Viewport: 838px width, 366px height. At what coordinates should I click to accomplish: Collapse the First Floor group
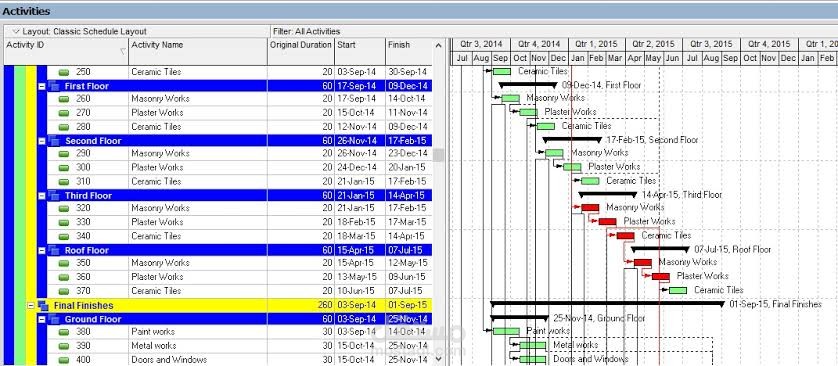[42, 86]
